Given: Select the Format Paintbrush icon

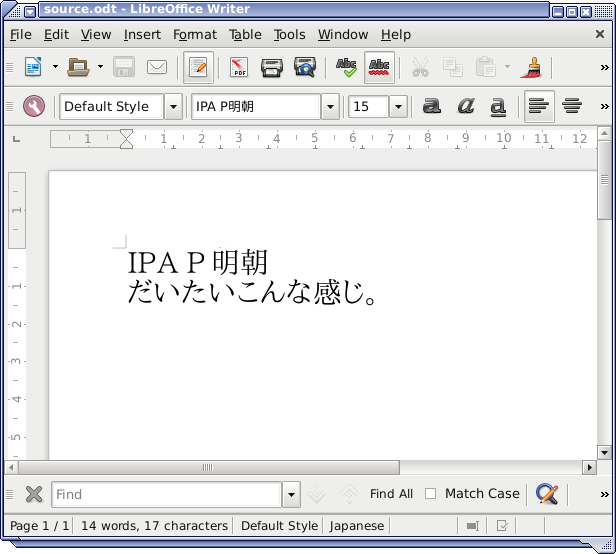Looking at the screenshot, I should pyautogui.click(x=531, y=67).
